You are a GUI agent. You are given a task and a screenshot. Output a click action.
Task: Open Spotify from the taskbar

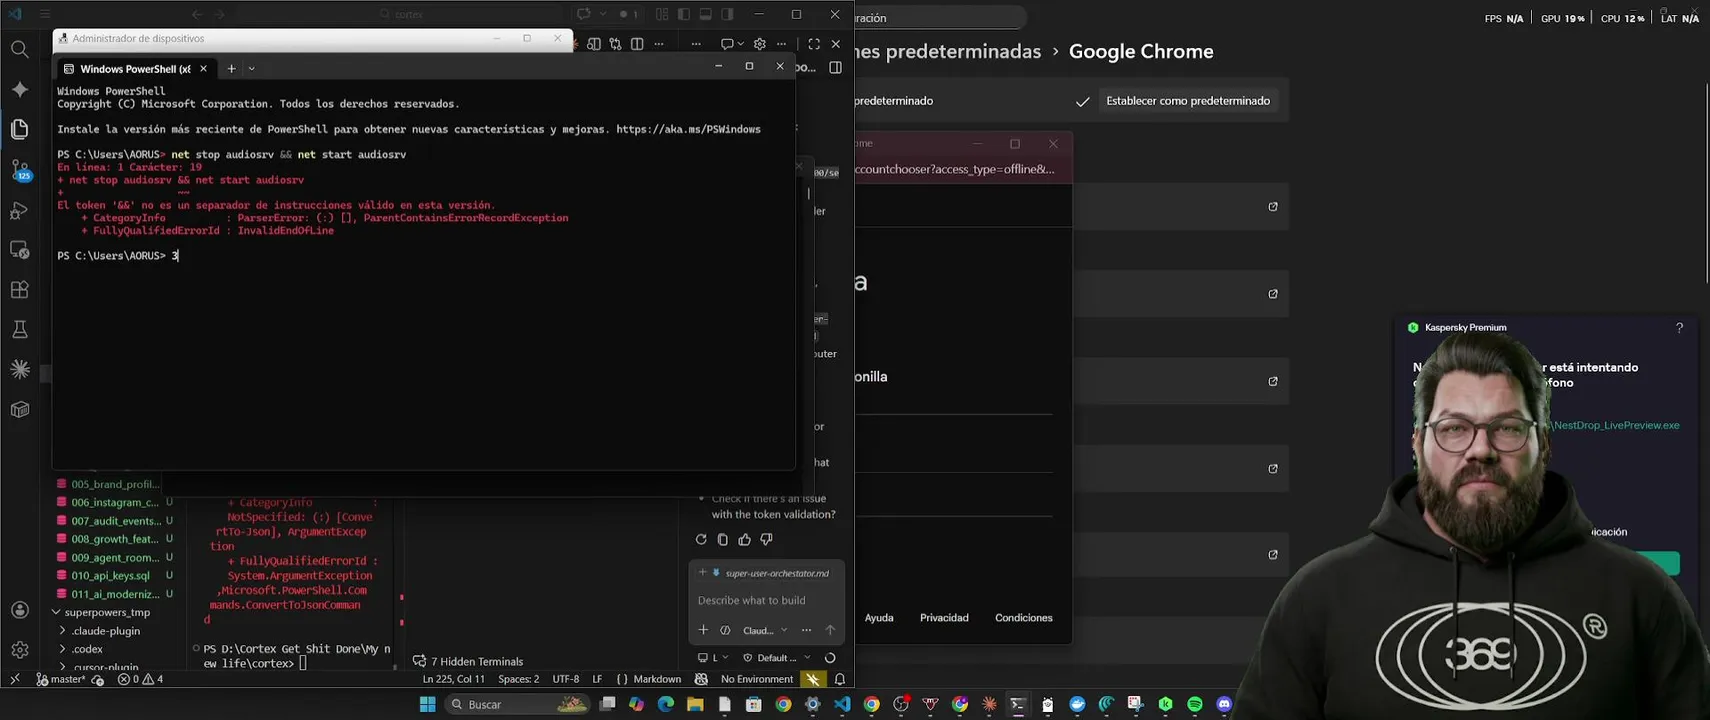pos(1195,704)
